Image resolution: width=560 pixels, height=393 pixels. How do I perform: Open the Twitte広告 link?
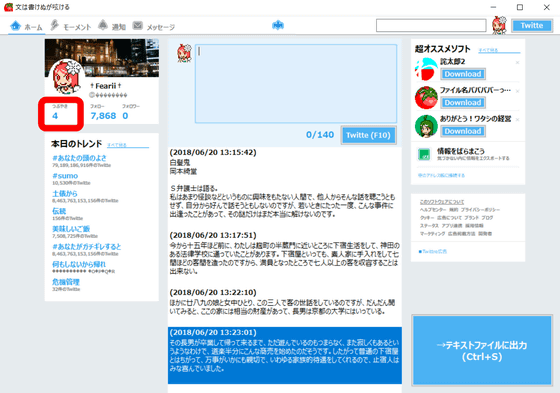coord(433,252)
